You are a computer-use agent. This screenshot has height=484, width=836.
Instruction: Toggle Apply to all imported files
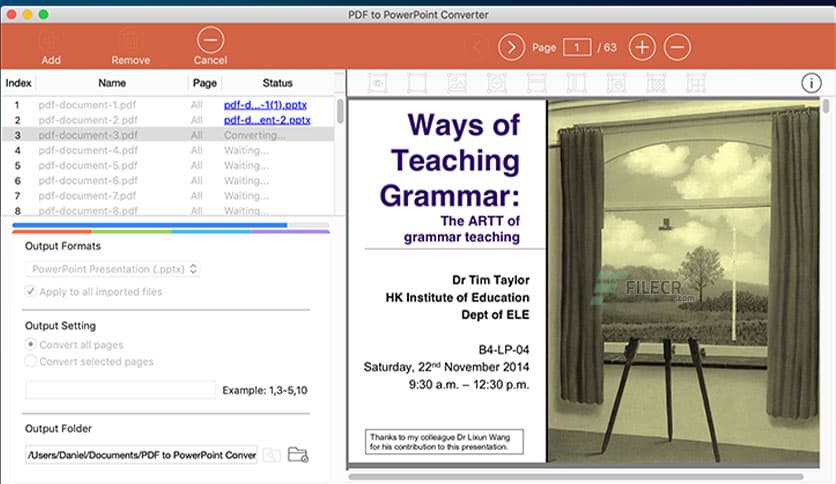click(x=30, y=292)
